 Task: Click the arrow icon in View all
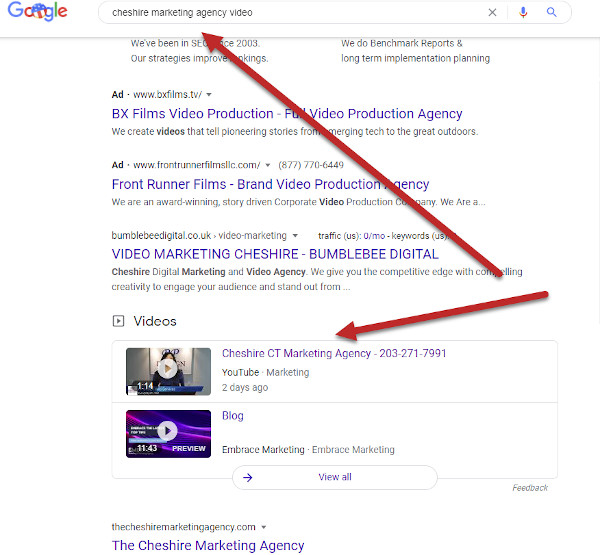[248, 477]
